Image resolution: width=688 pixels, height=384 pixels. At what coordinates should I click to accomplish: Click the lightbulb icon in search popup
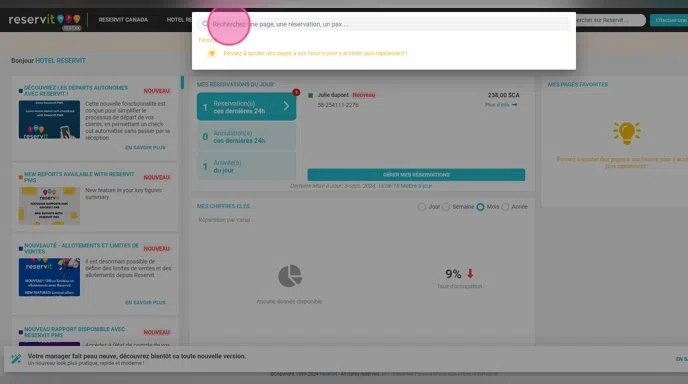coord(211,53)
